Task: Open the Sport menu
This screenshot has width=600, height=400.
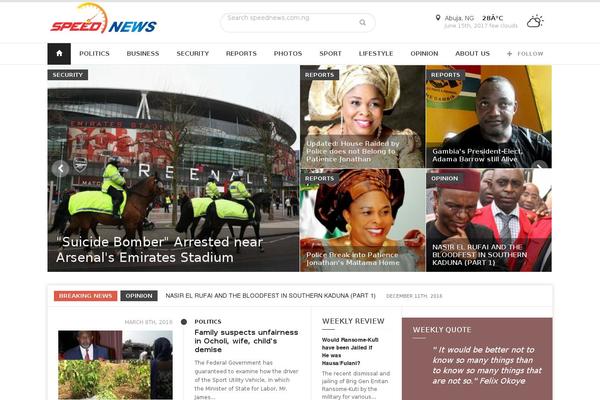Action: (330, 54)
